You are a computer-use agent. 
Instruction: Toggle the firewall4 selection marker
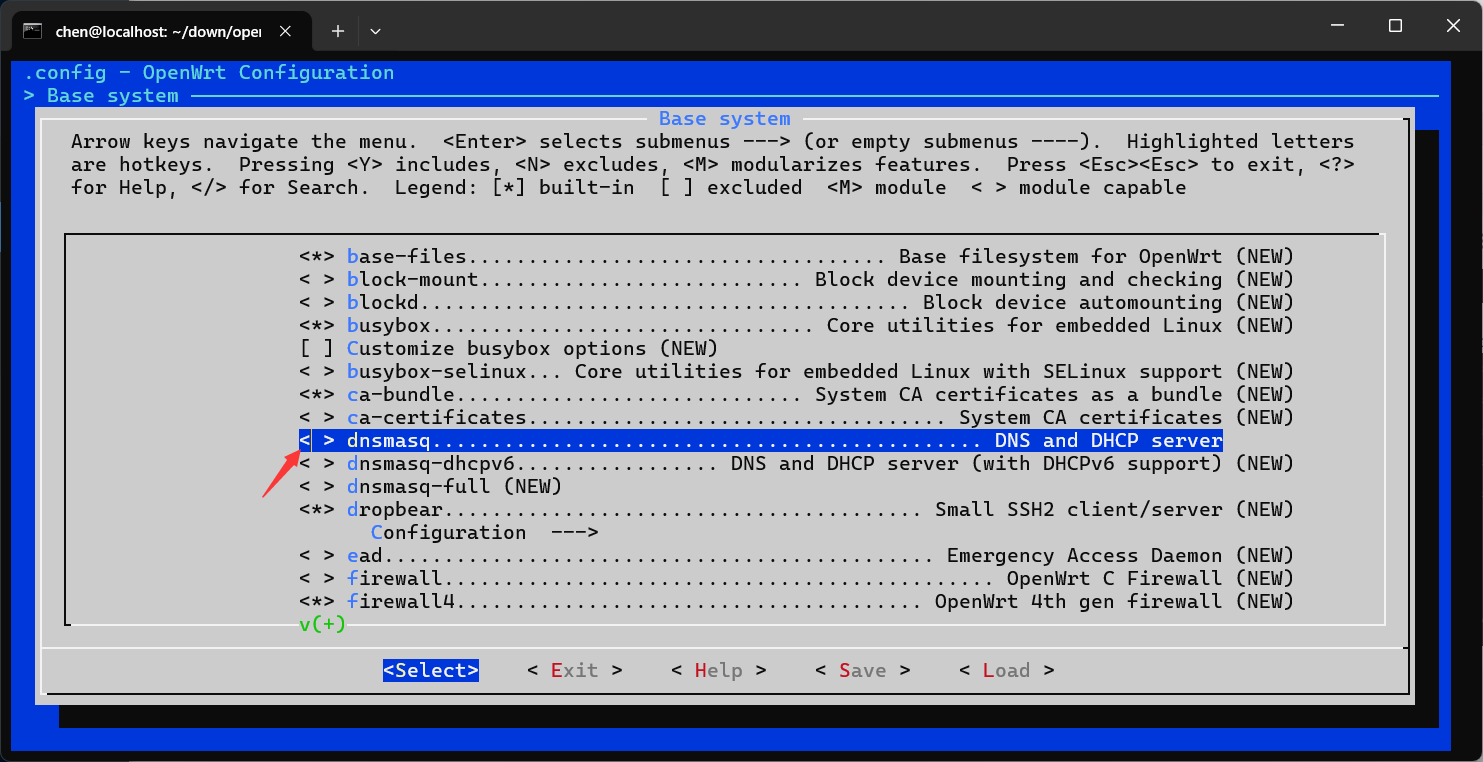point(317,602)
